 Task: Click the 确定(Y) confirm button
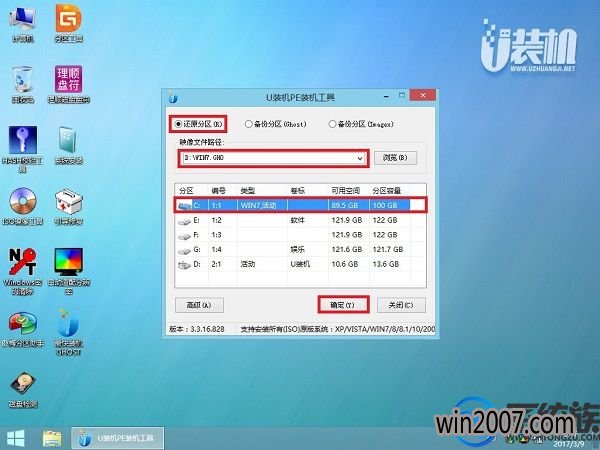pos(343,305)
